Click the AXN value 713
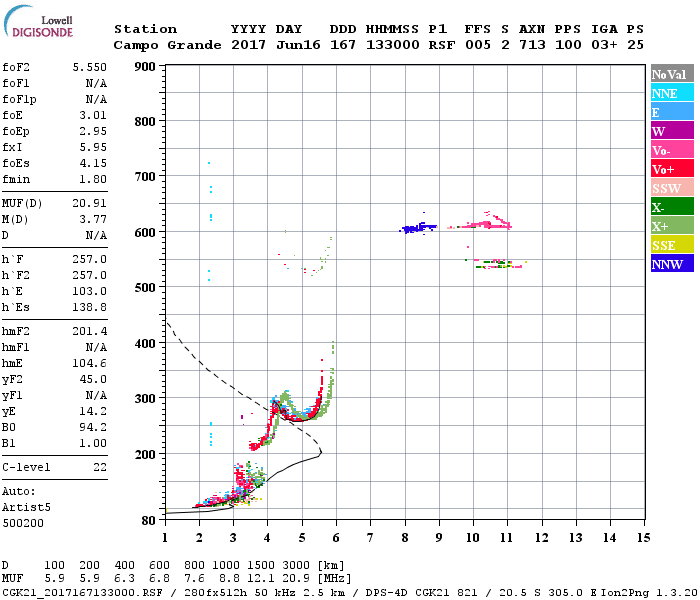 coord(532,45)
